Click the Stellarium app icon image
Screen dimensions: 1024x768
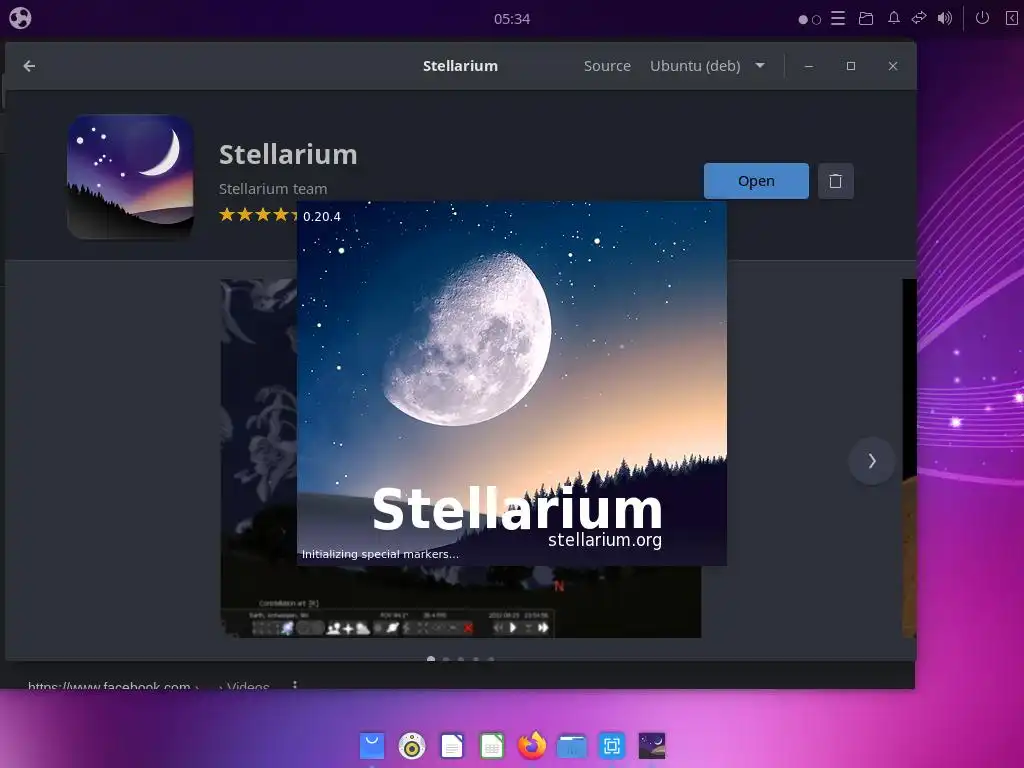[131, 176]
